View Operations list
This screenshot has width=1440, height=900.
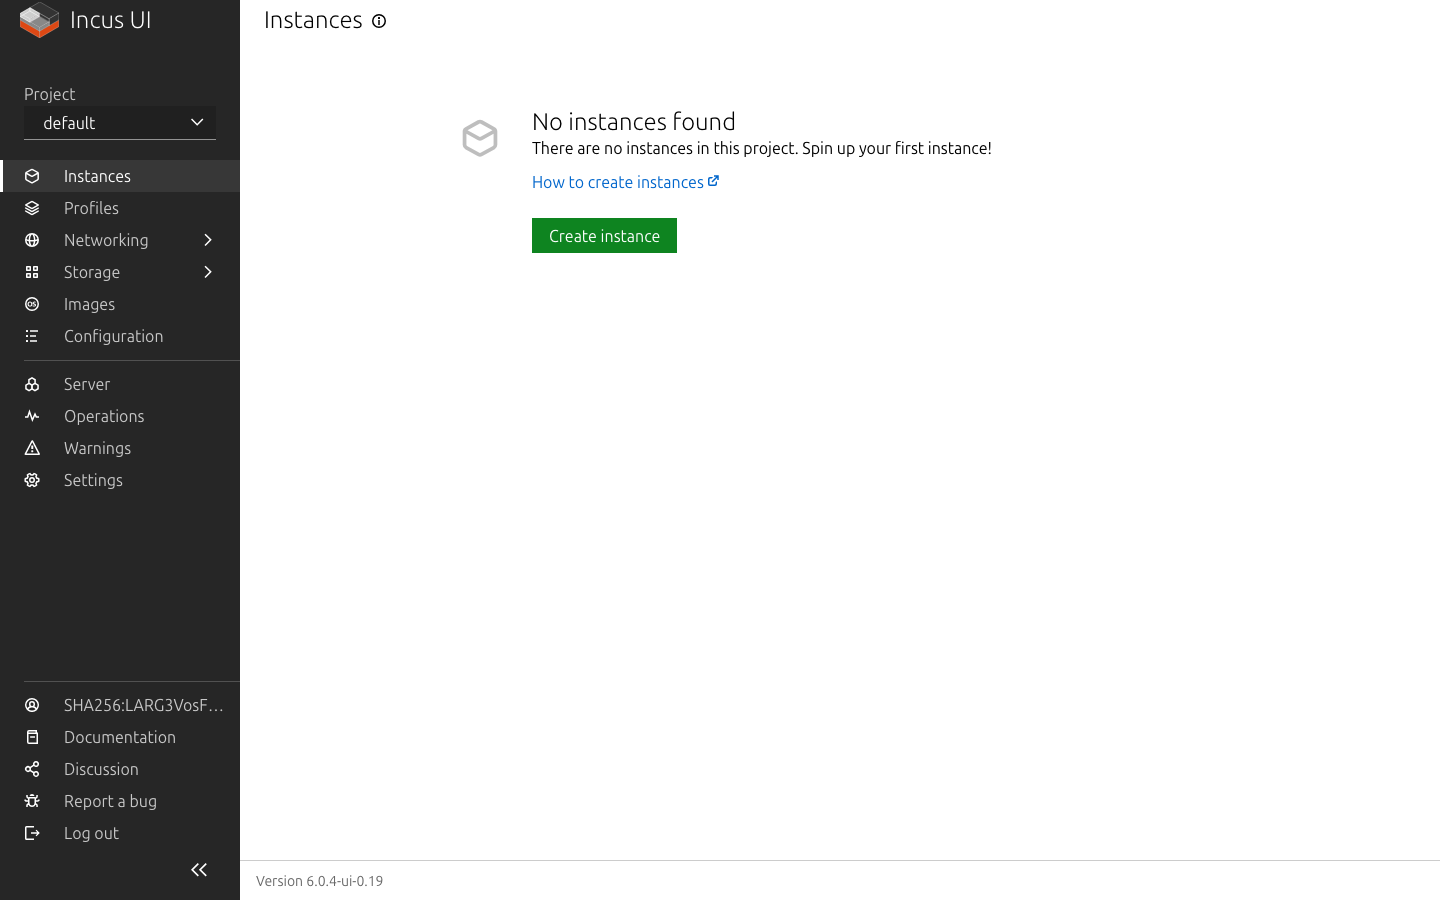120,416
